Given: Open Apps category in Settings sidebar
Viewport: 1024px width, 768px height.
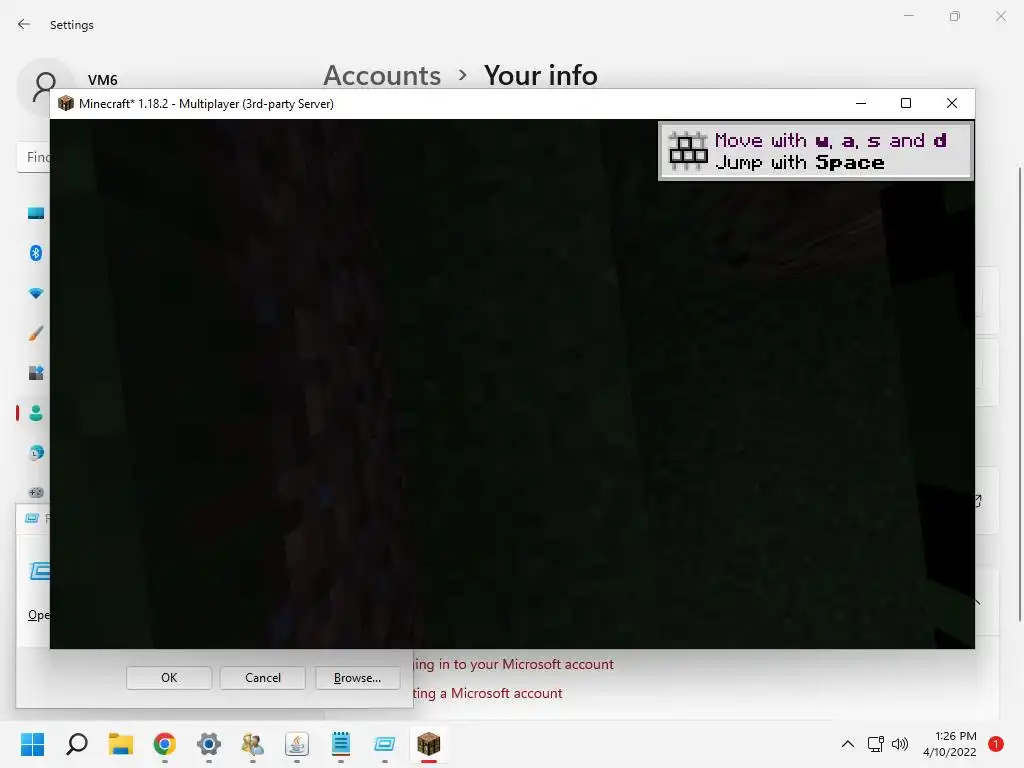Looking at the screenshot, I should pyautogui.click(x=36, y=373).
